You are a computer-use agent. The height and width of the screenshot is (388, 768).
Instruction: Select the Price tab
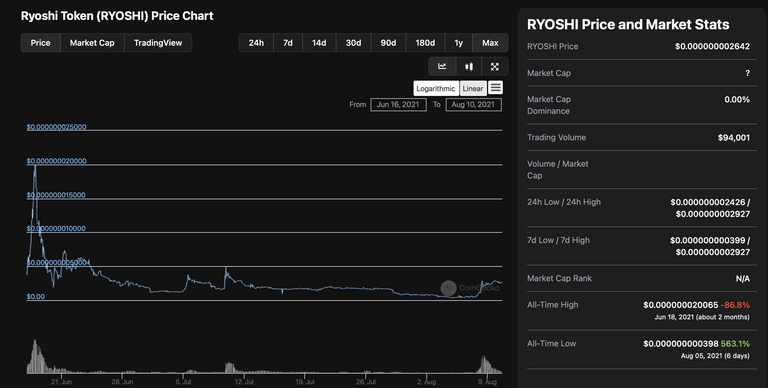pyautogui.click(x=41, y=43)
